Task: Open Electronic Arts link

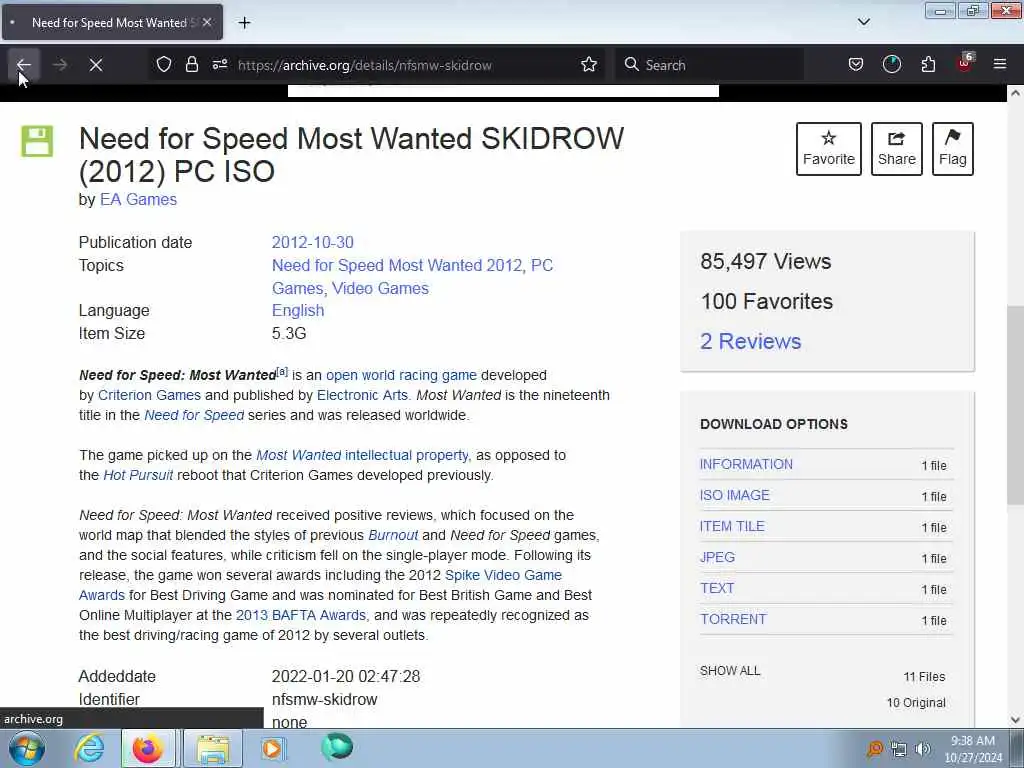Action: (362, 395)
